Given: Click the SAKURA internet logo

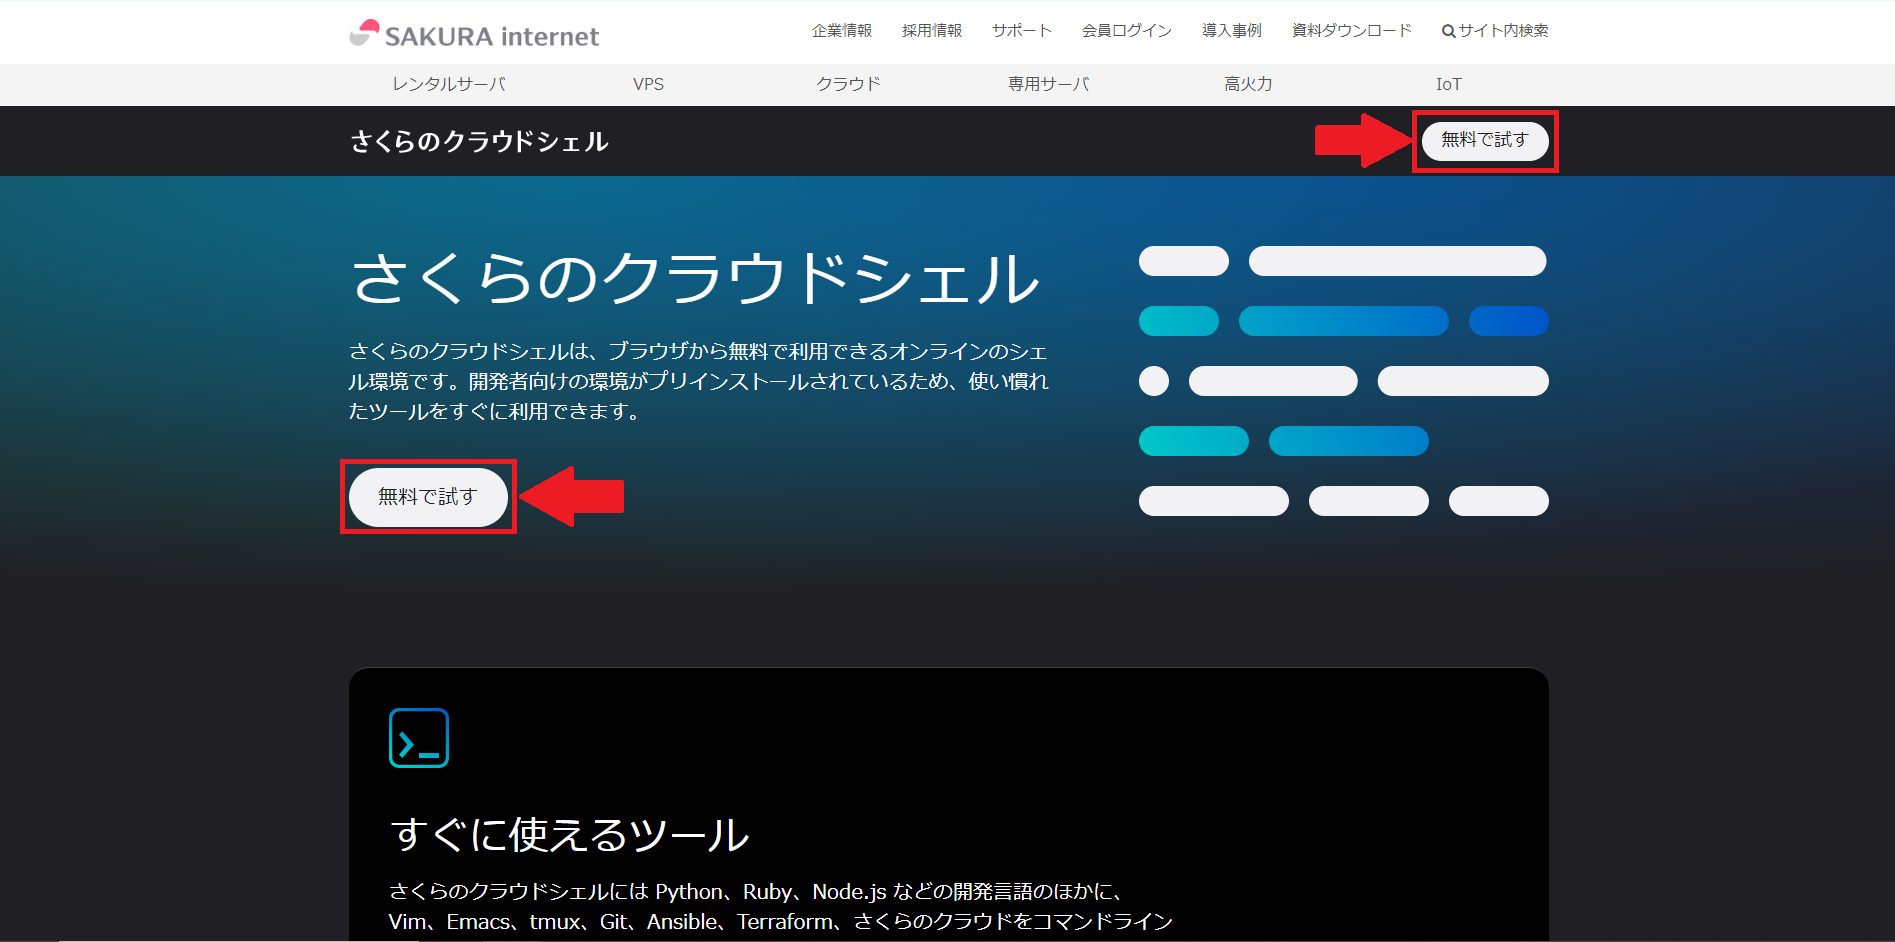Looking at the screenshot, I should point(474,34).
